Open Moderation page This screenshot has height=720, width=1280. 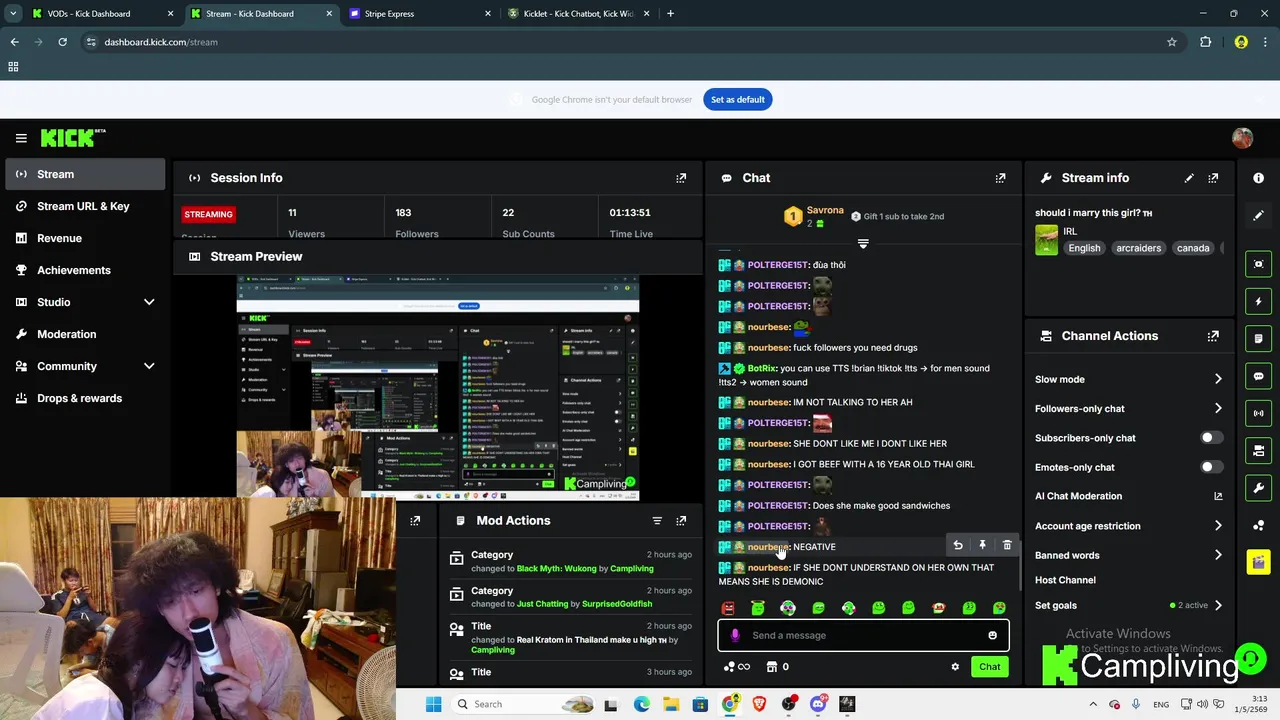pos(85,334)
